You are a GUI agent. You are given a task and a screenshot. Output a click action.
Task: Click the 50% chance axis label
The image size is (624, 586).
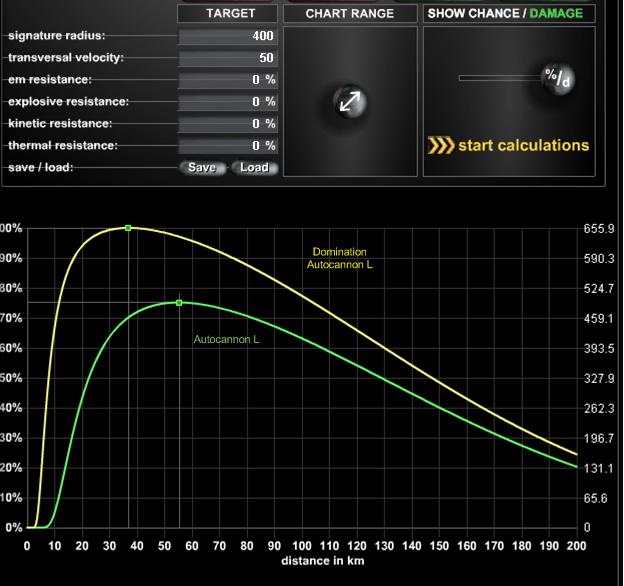pyautogui.click(x=11, y=378)
